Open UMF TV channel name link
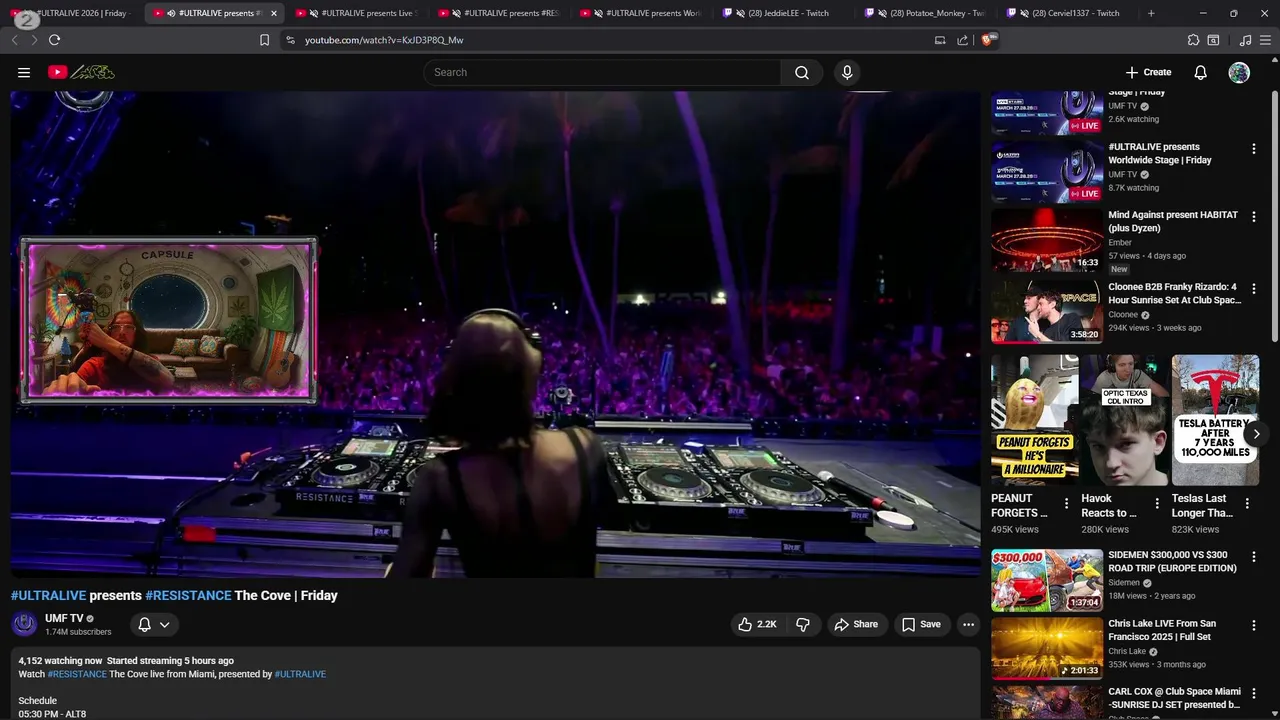Viewport: 1280px width, 720px height. [64, 618]
